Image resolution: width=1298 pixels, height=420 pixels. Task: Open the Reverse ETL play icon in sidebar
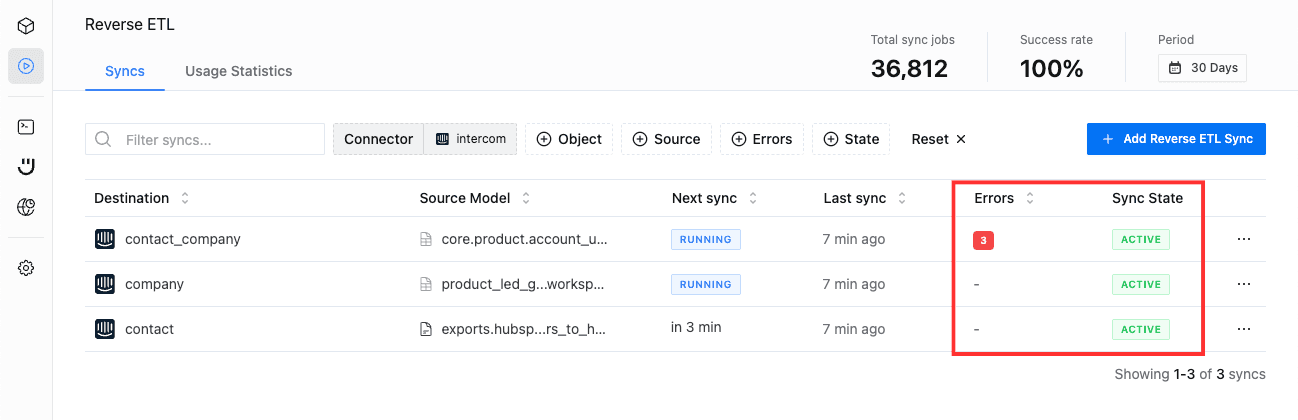coord(26,66)
